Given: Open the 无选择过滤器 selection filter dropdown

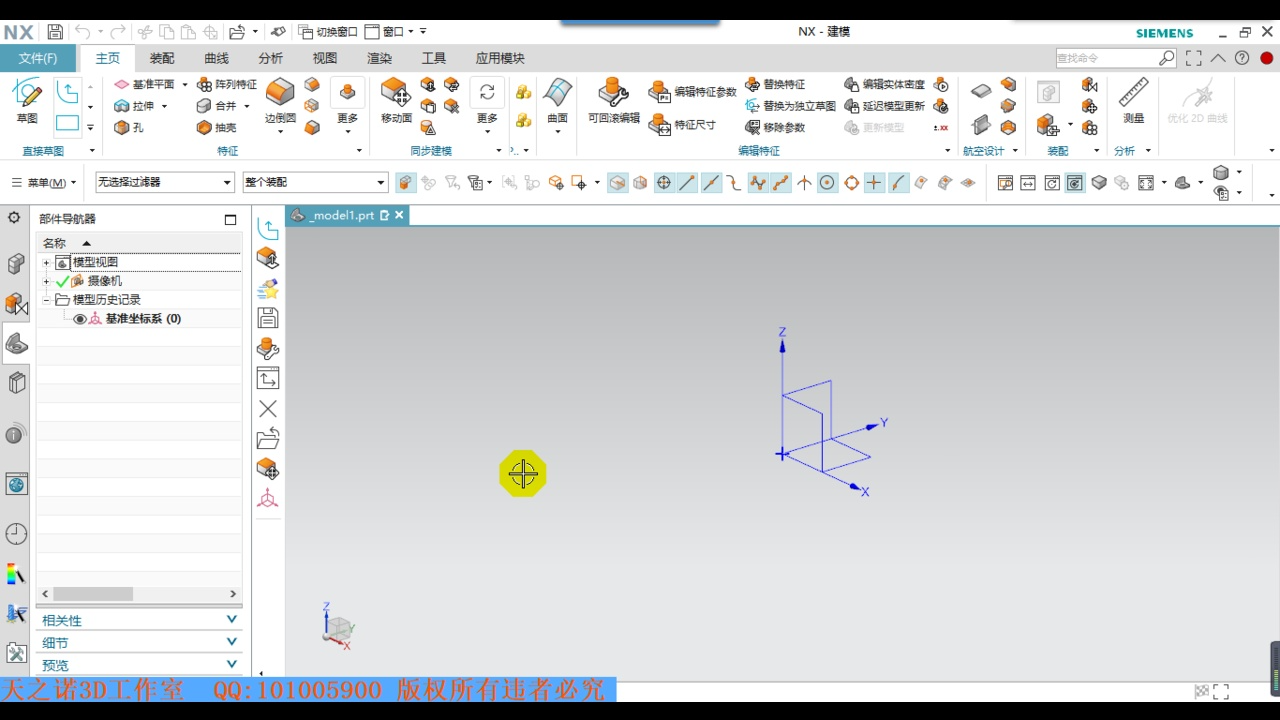Looking at the screenshot, I should 165,182.
